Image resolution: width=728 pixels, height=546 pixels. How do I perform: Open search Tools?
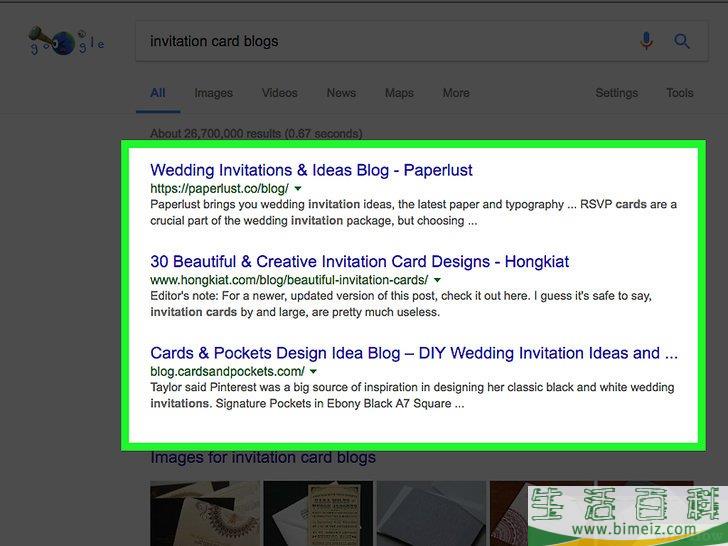[x=680, y=93]
